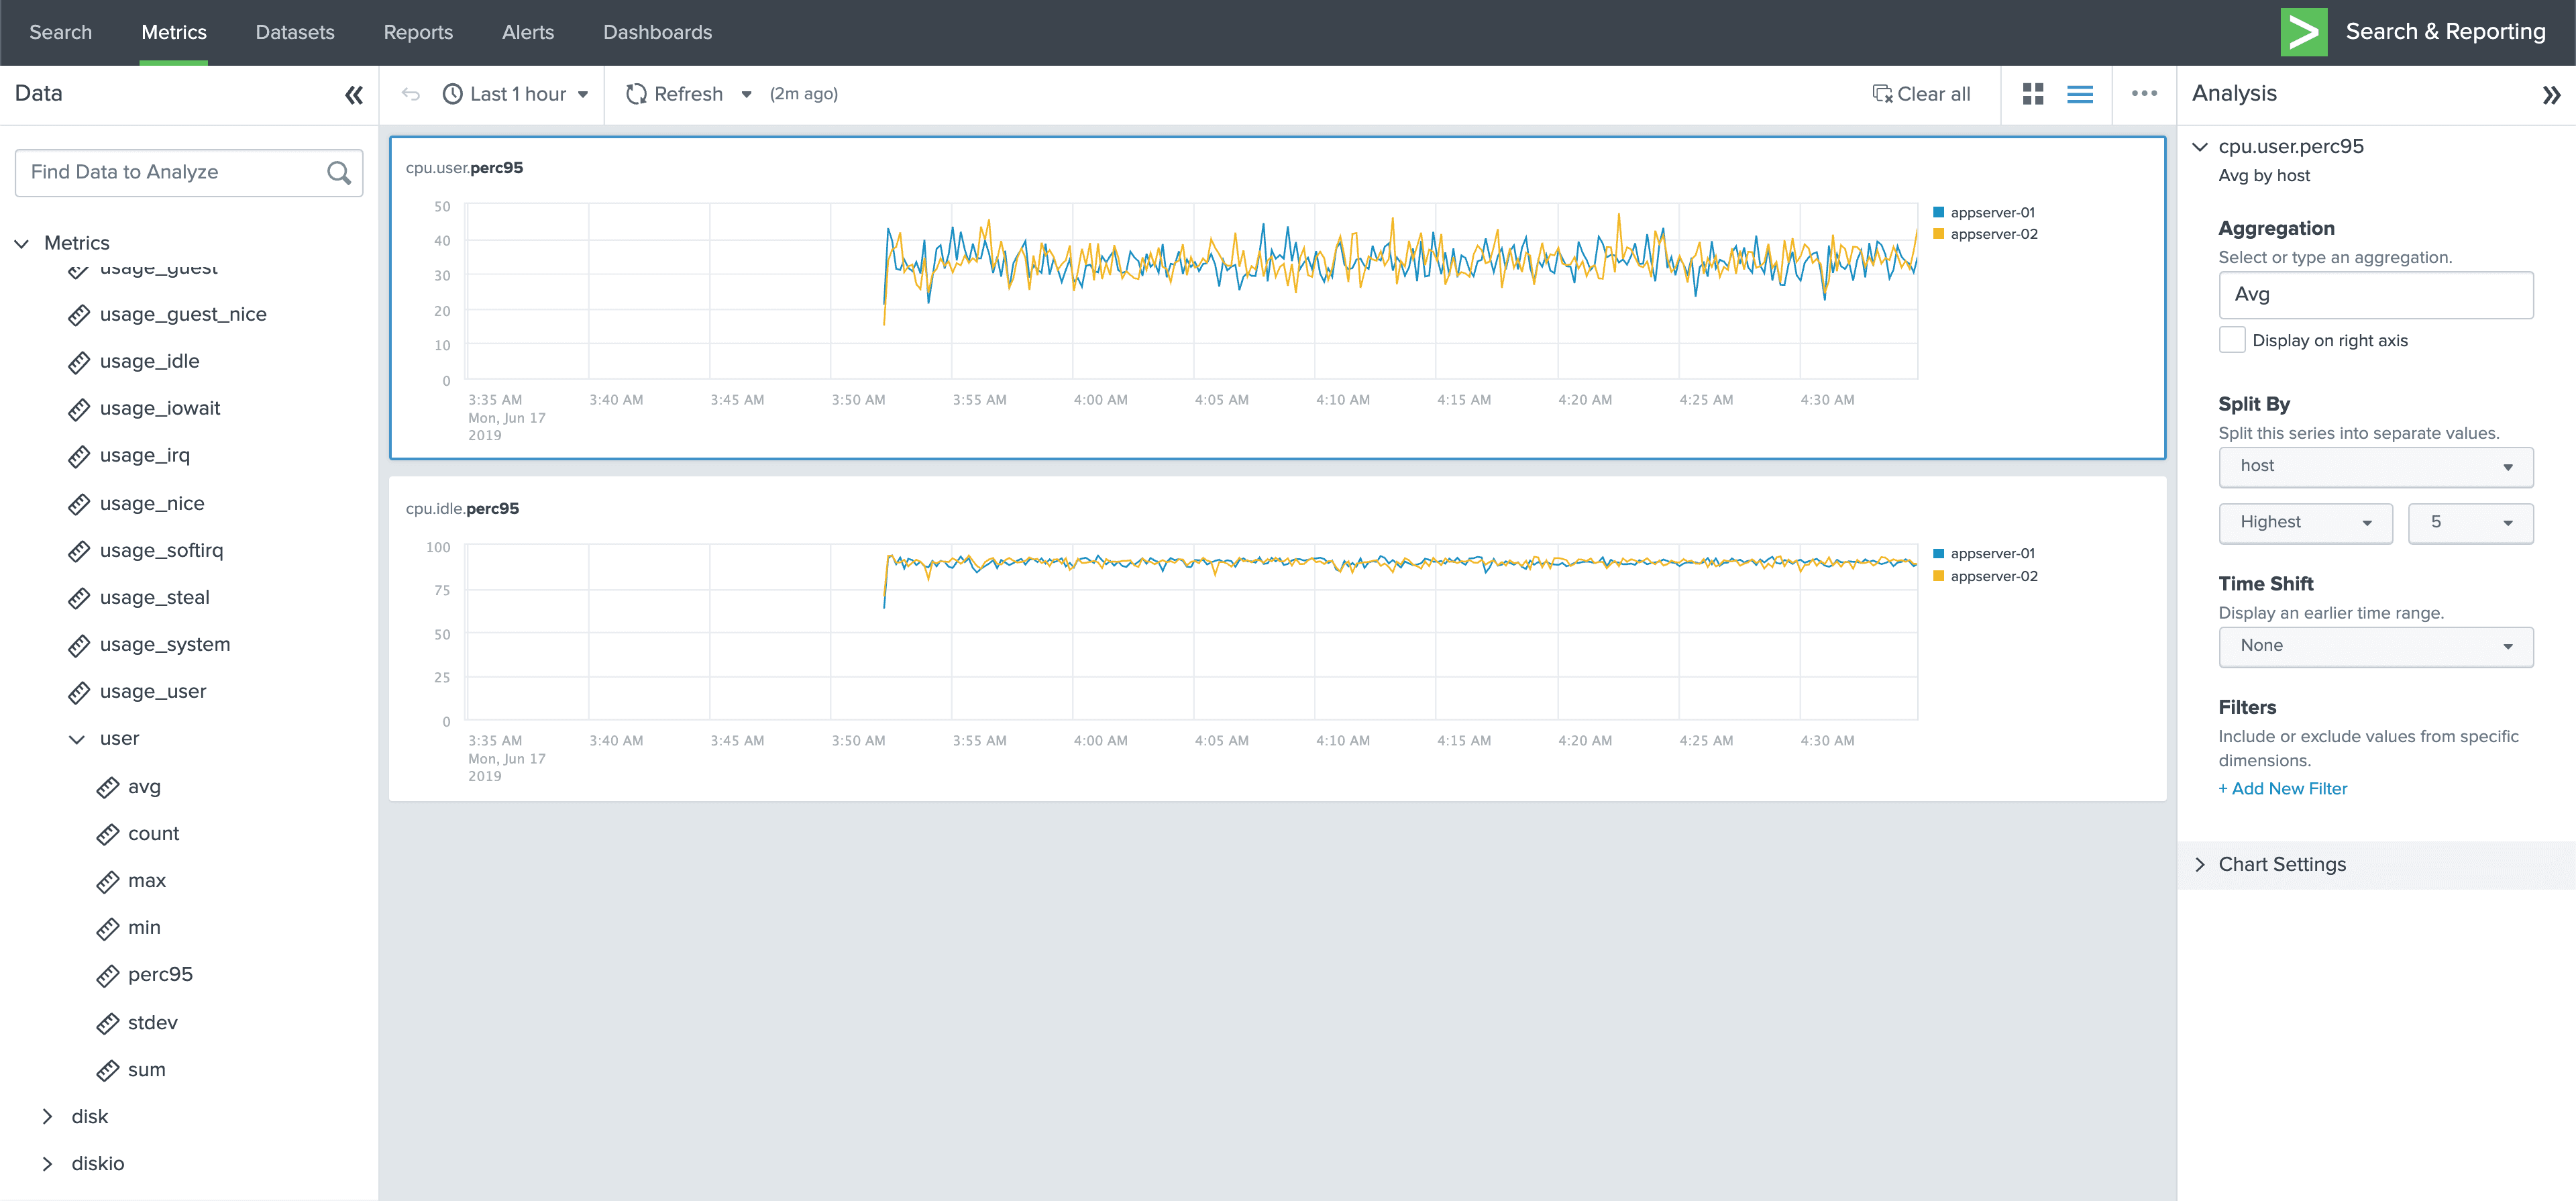Open the three-dot more options menu
Viewport: 2576px width, 1201px height.
tap(2143, 94)
